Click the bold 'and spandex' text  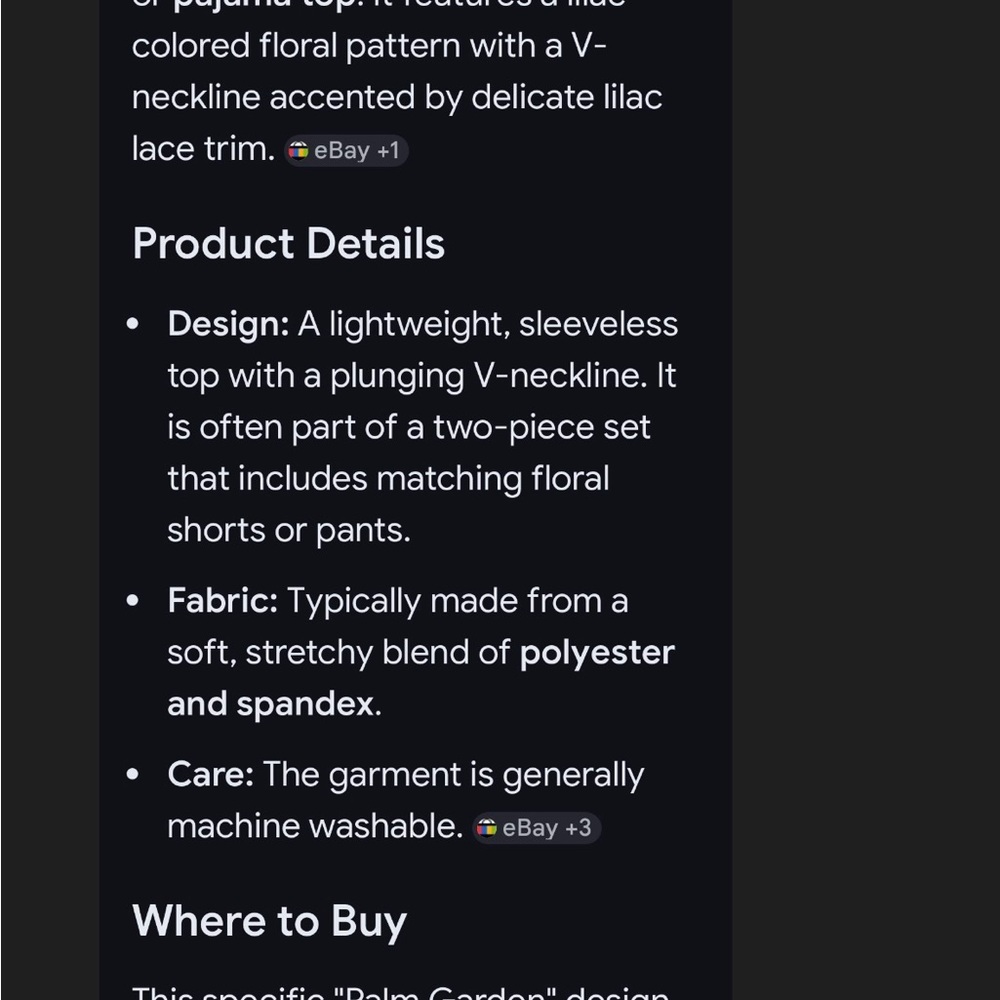click(270, 704)
